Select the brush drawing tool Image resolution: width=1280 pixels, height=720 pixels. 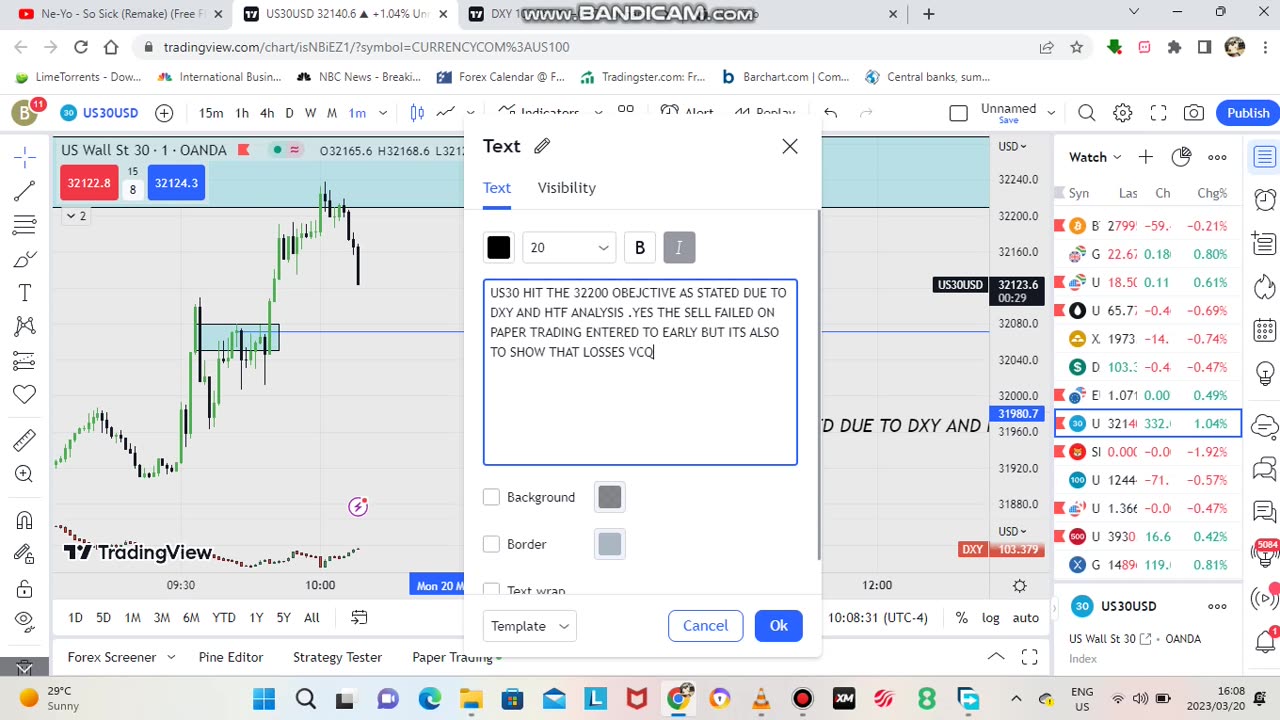[25, 259]
